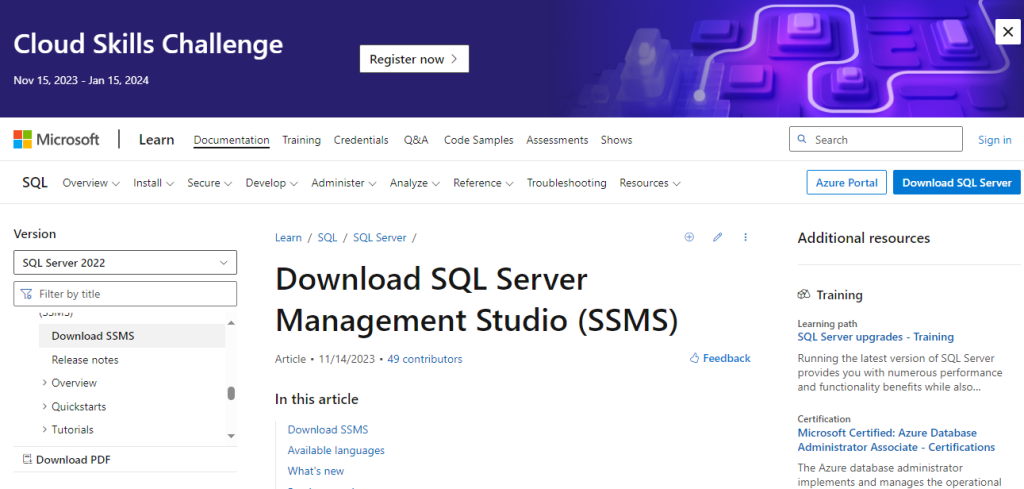
Task: Jump to Available languages section
Action: click(x=336, y=450)
